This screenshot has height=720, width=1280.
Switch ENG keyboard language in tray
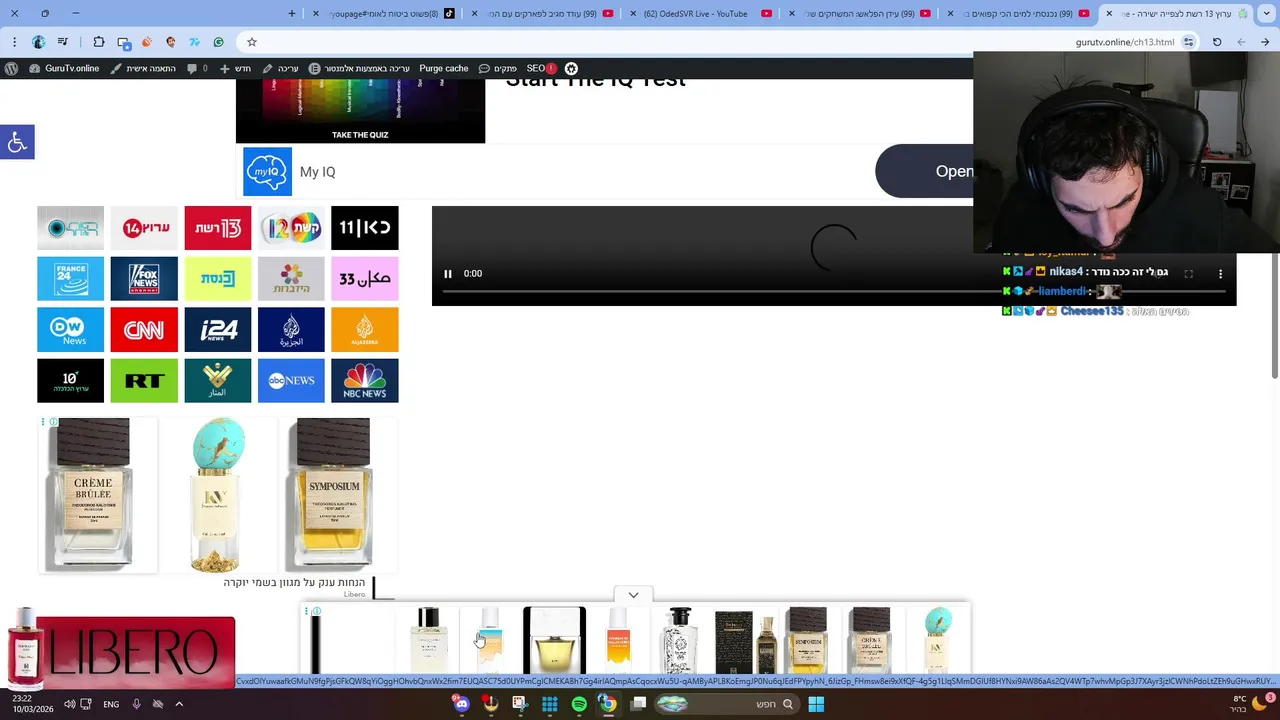coord(111,704)
